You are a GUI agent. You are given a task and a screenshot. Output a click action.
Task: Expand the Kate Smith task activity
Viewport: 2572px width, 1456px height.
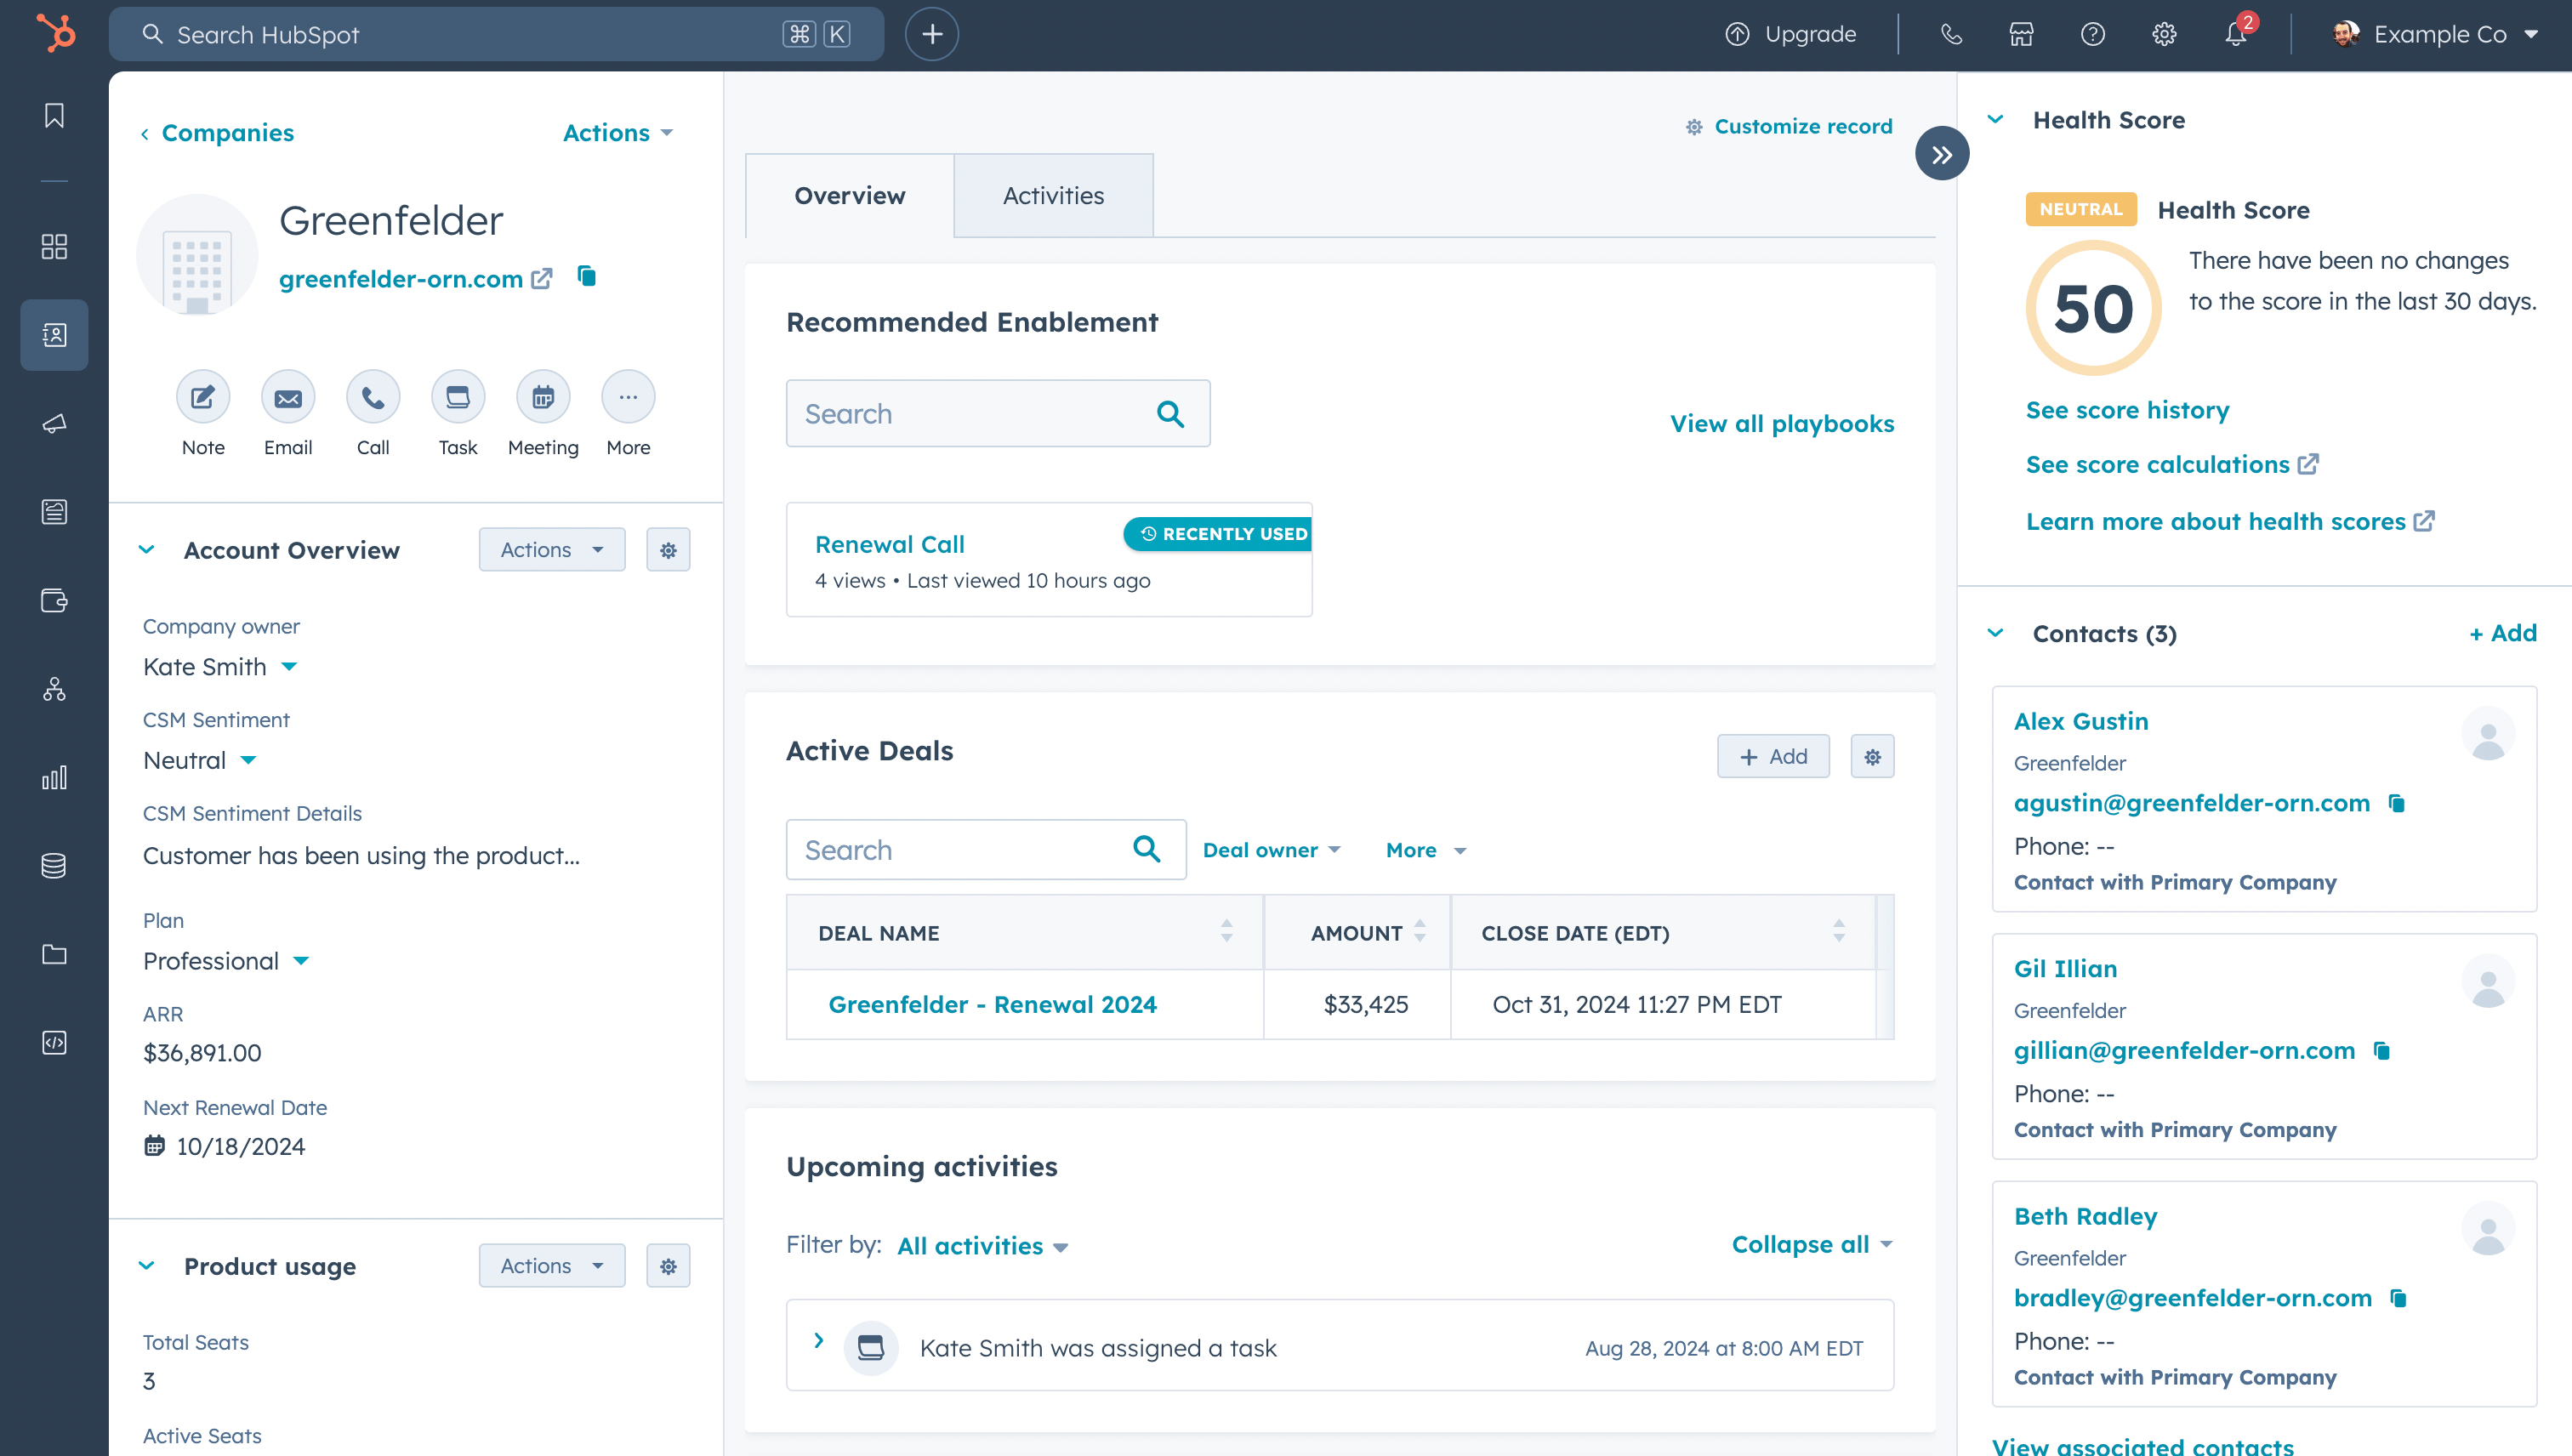click(x=819, y=1341)
